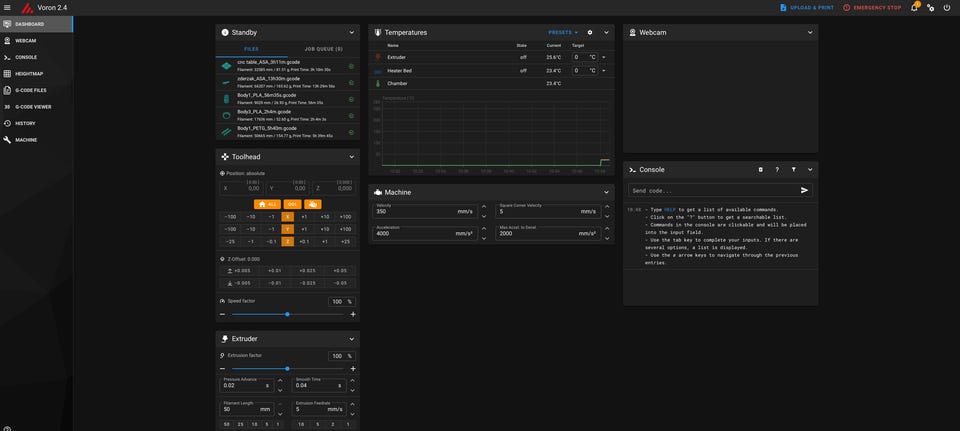Home the Y axis button
960x431 pixels.
point(287,229)
